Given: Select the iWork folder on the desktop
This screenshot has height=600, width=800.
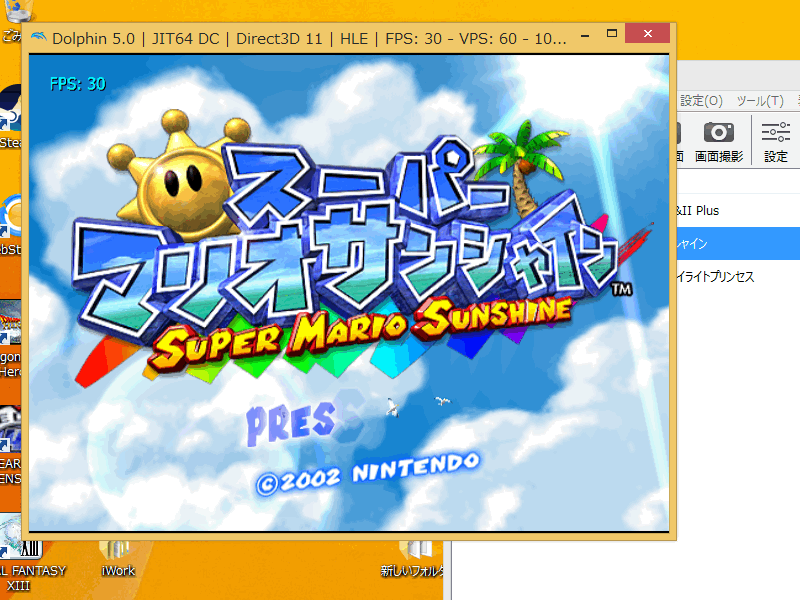Looking at the screenshot, I should pos(117,553).
